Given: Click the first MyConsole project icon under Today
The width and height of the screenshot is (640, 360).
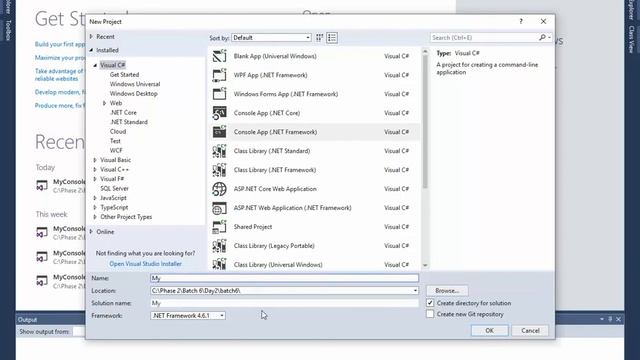Looking at the screenshot, I should click(x=42, y=186).
